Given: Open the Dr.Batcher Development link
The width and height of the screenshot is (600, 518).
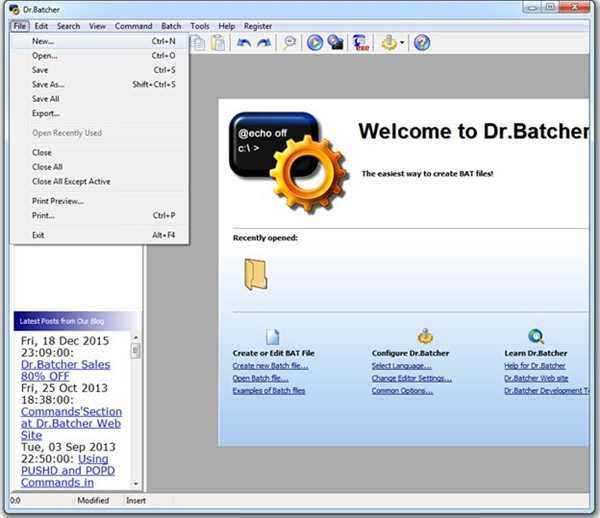Looking at the screenshot, I should pos(546,391).
